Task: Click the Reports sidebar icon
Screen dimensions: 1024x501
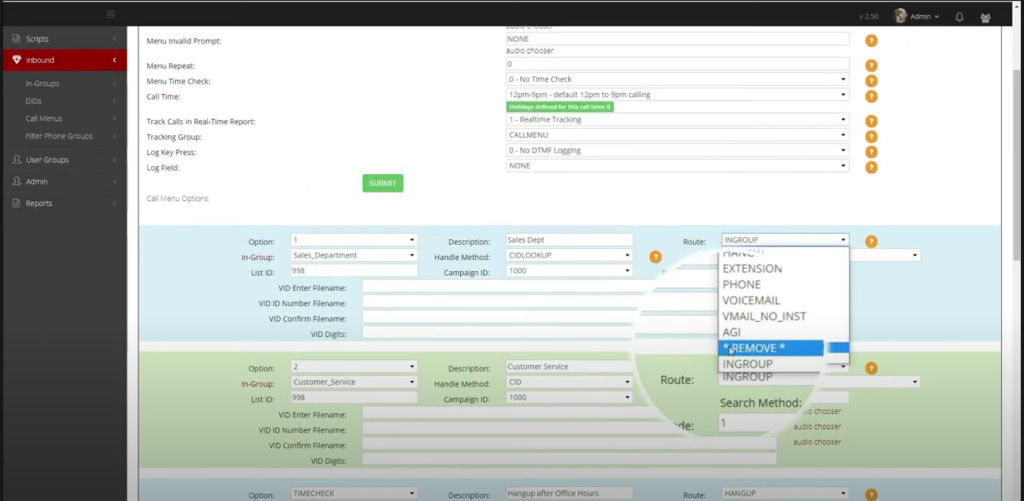Action: (x=16, y=203)
